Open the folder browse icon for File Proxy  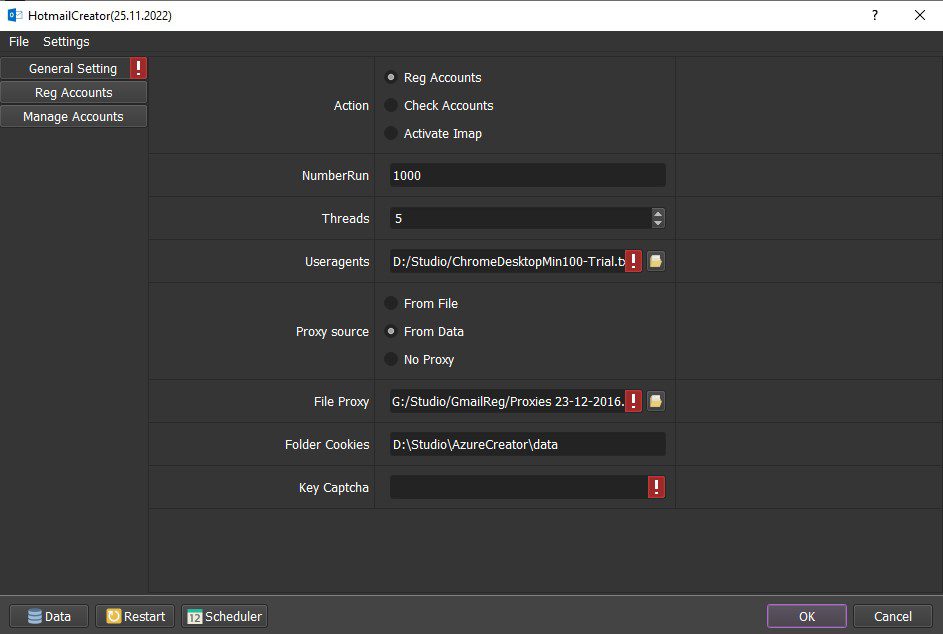click(x=656, y=401)
